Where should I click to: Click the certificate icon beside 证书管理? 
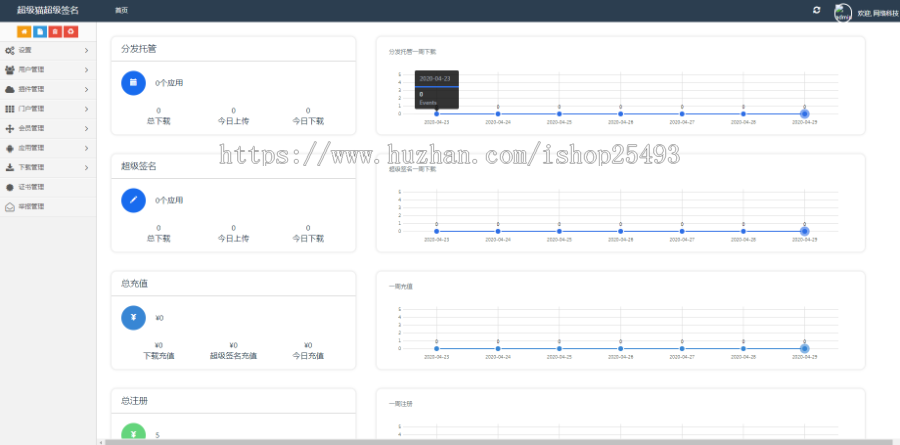(x=10, y=187)
